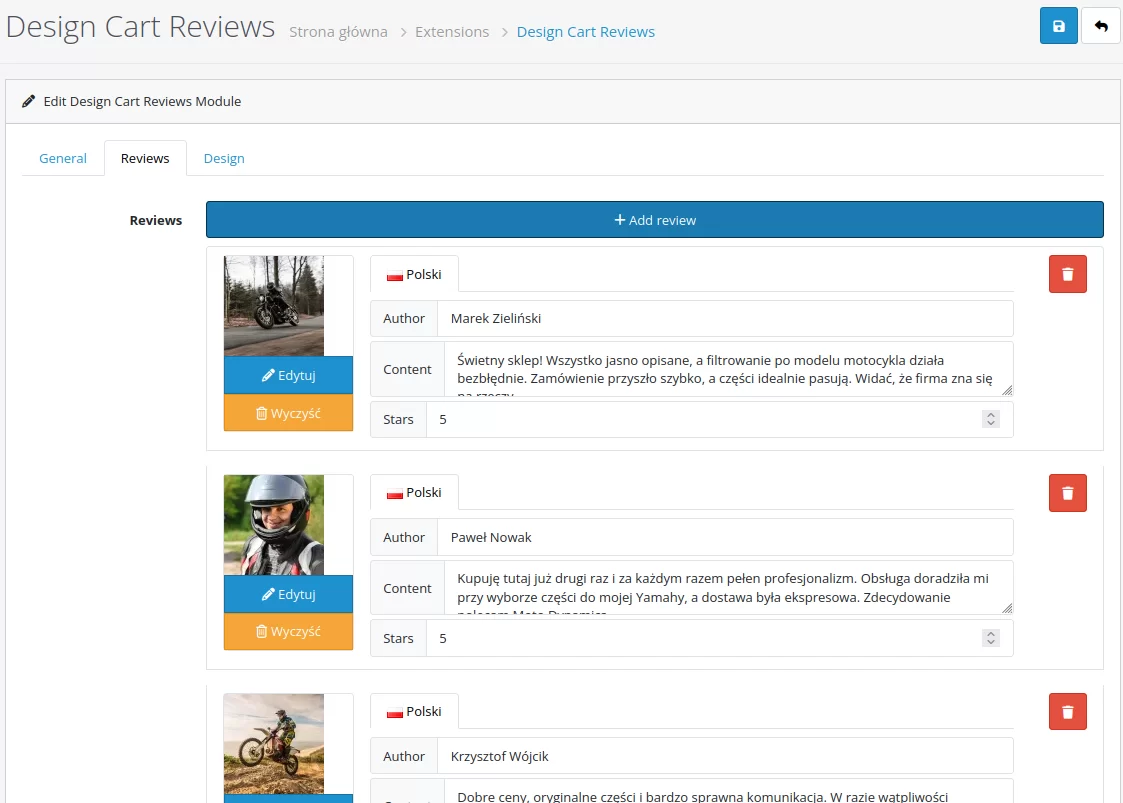Go back using the return arrow icon

tap(1100, 26)
